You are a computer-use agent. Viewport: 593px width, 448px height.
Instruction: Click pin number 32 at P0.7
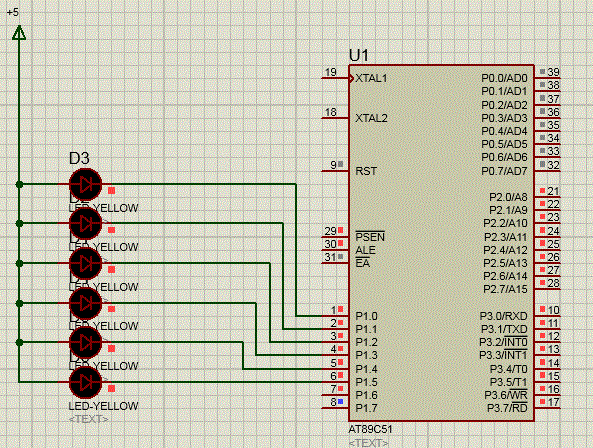coord(553,165)
